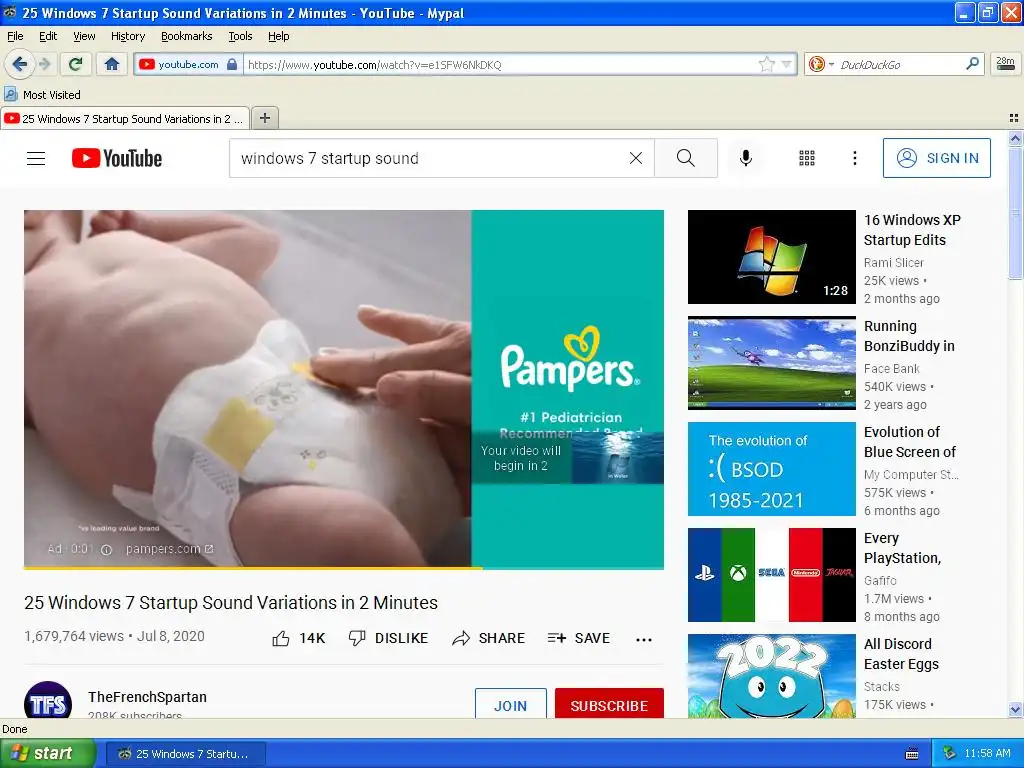Click the yellow ad progress bar
The height and width of the screenshot is (768, 1024).
(253, 568)
